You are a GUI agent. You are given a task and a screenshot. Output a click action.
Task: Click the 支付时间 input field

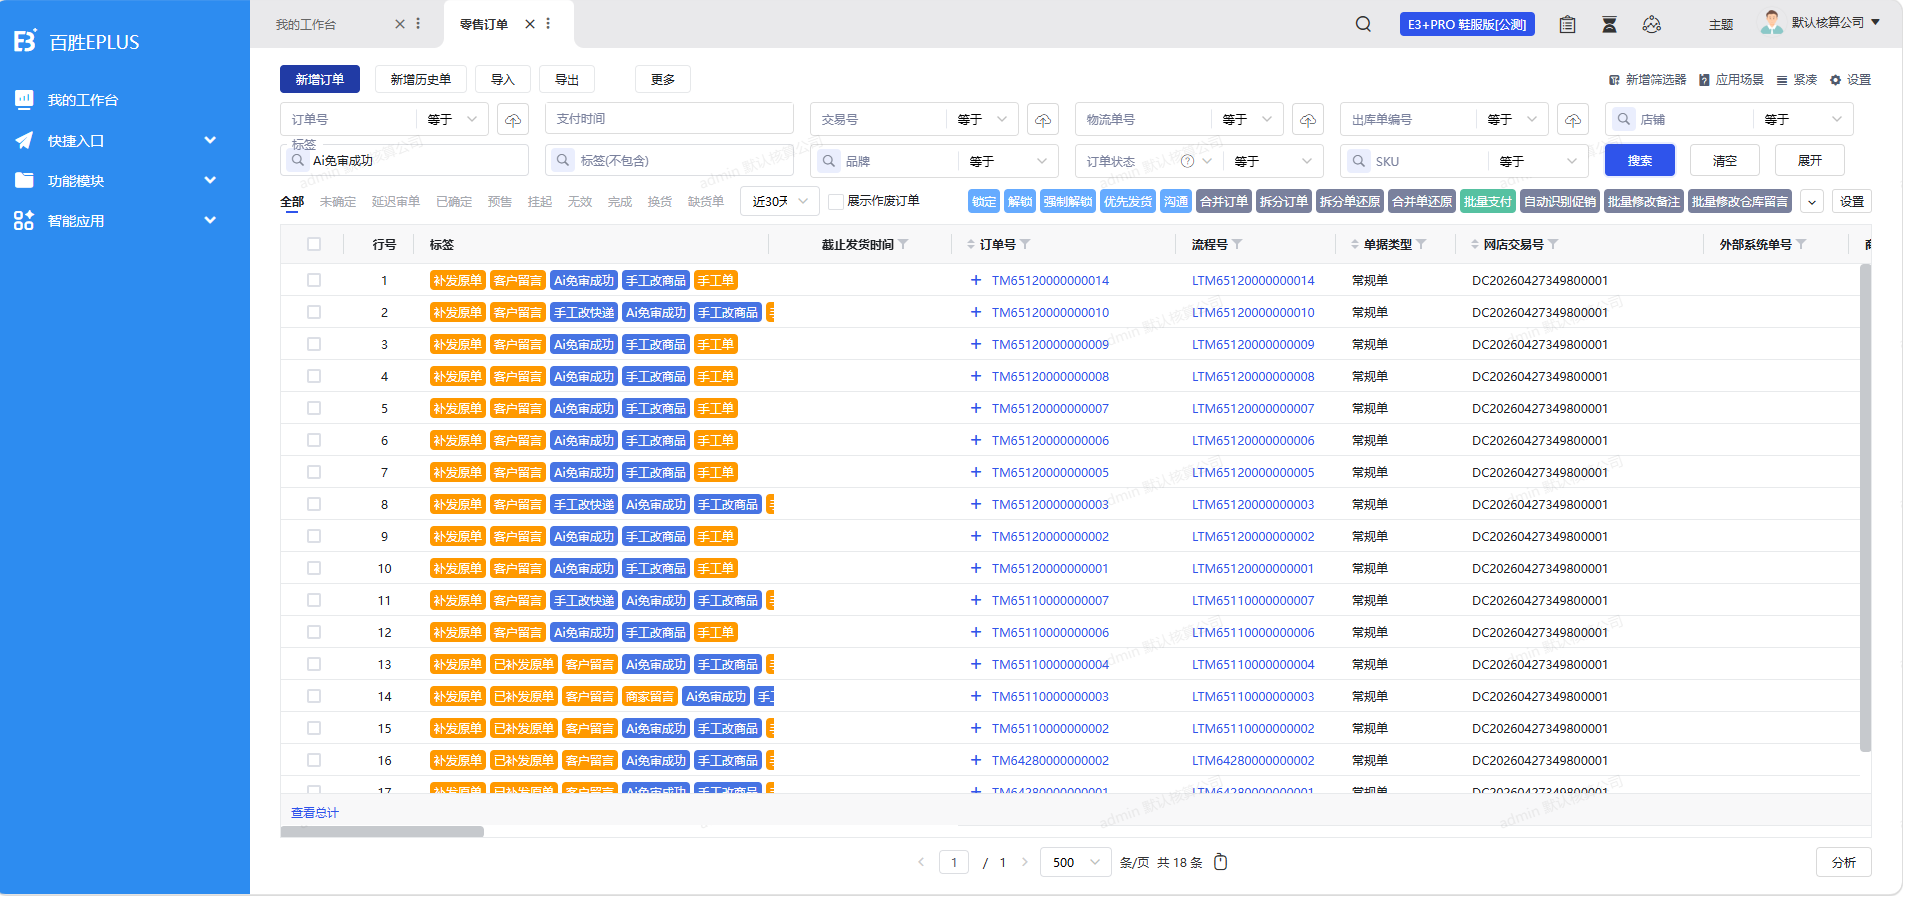(x=669, y=119)
